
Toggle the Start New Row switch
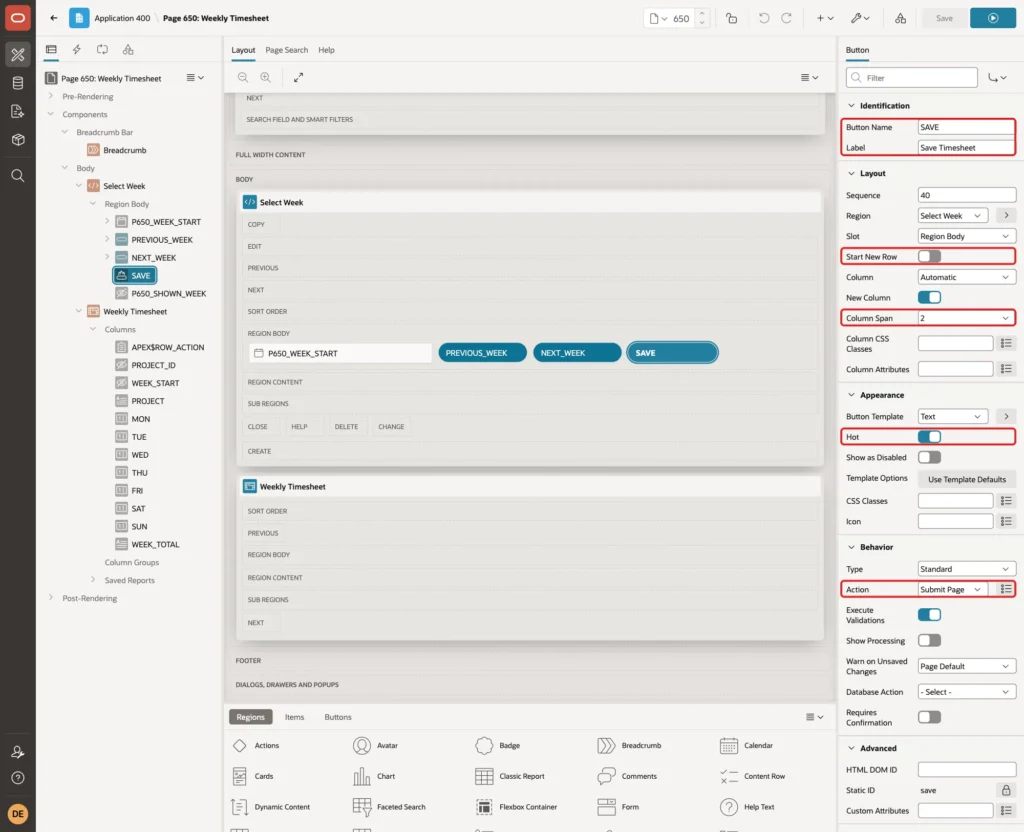(929, 257)
